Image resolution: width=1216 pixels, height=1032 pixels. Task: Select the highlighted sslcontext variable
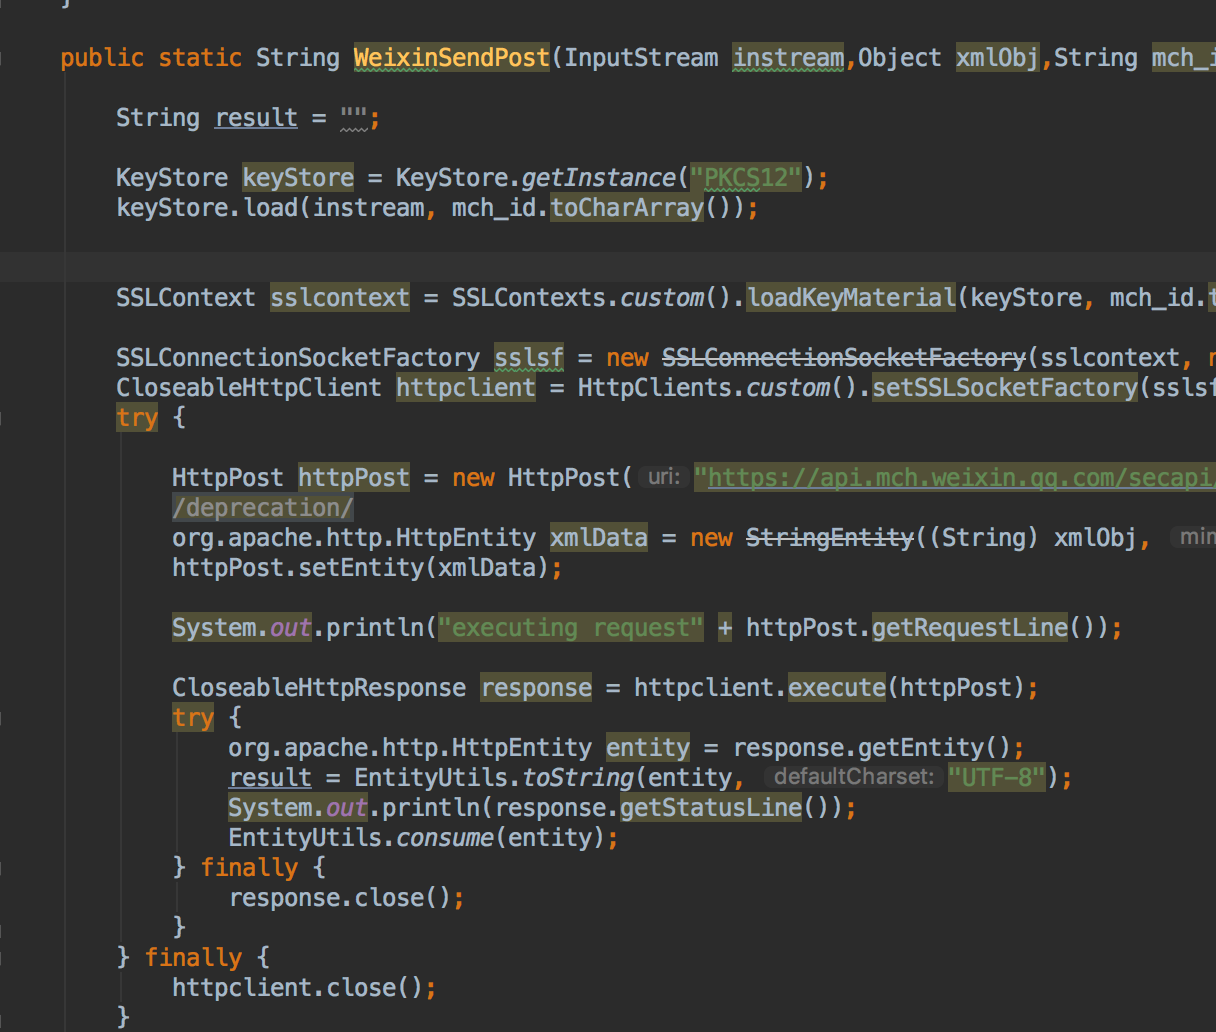339,297
